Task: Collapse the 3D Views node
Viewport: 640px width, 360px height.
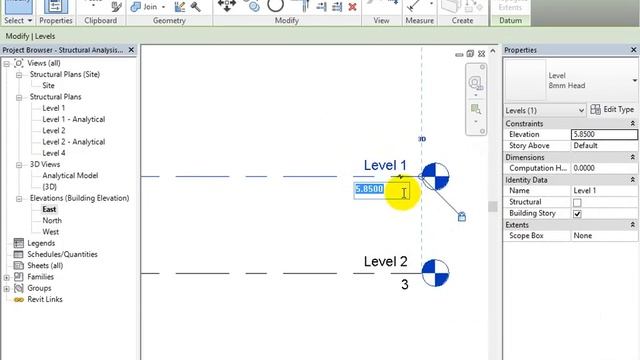Action: coord(19,165)
